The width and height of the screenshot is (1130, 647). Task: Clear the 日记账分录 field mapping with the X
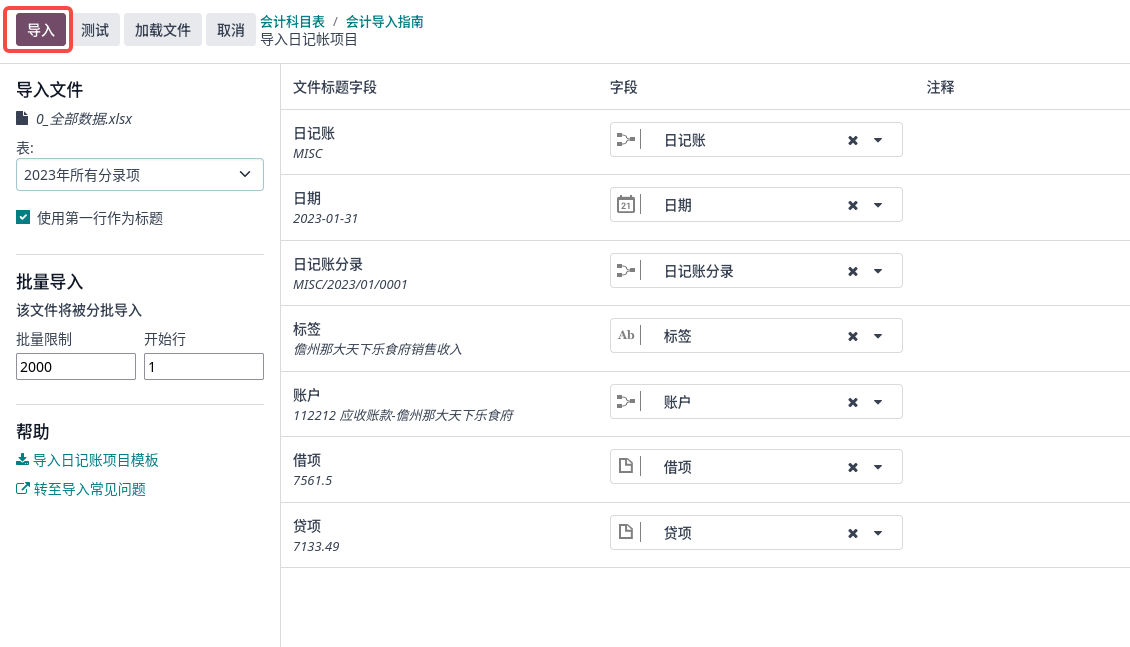coord(853,272)
